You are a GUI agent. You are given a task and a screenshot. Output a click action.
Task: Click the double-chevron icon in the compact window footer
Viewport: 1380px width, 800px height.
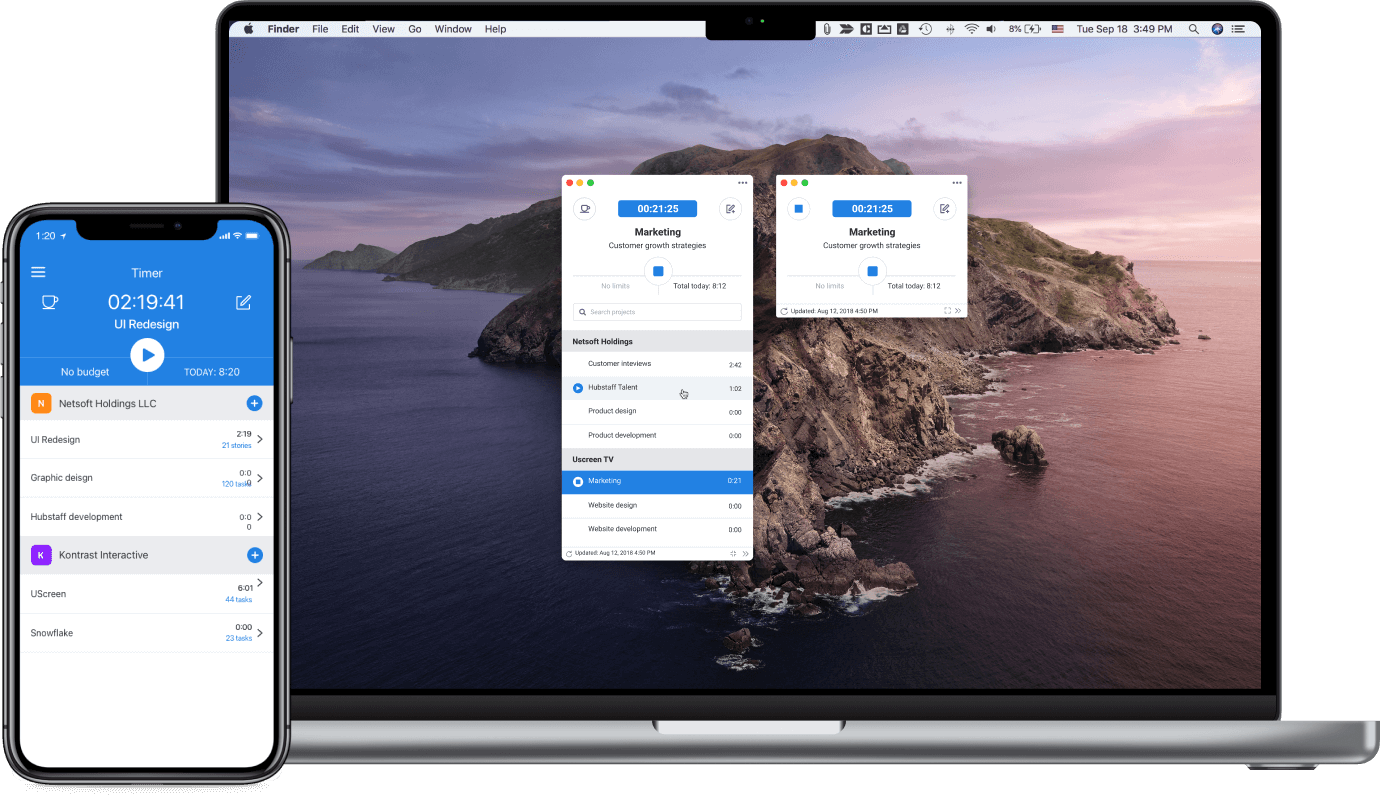tap(958, 311)
